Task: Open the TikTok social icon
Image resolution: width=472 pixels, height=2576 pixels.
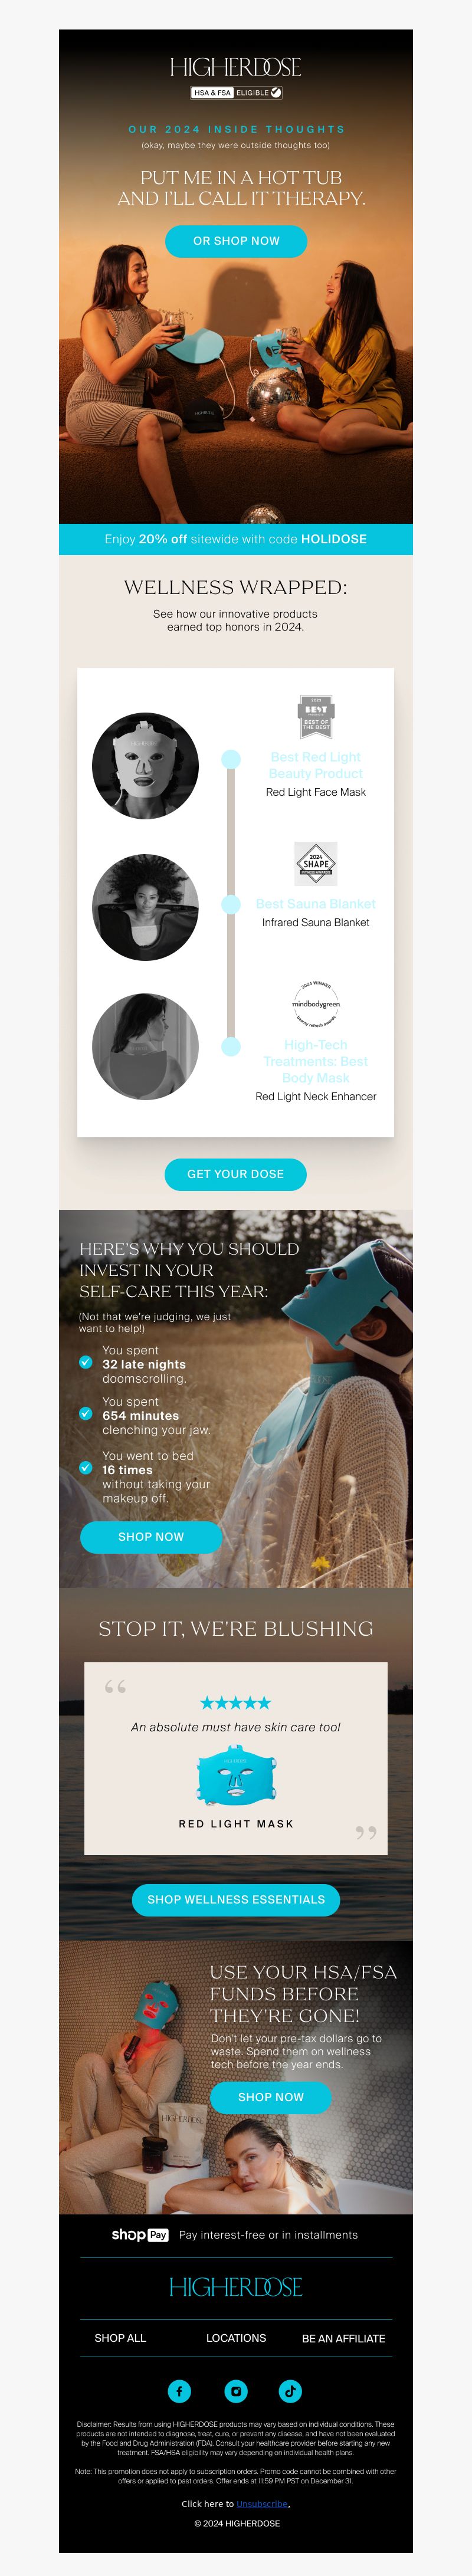Action: click(x=290, y=2391)
